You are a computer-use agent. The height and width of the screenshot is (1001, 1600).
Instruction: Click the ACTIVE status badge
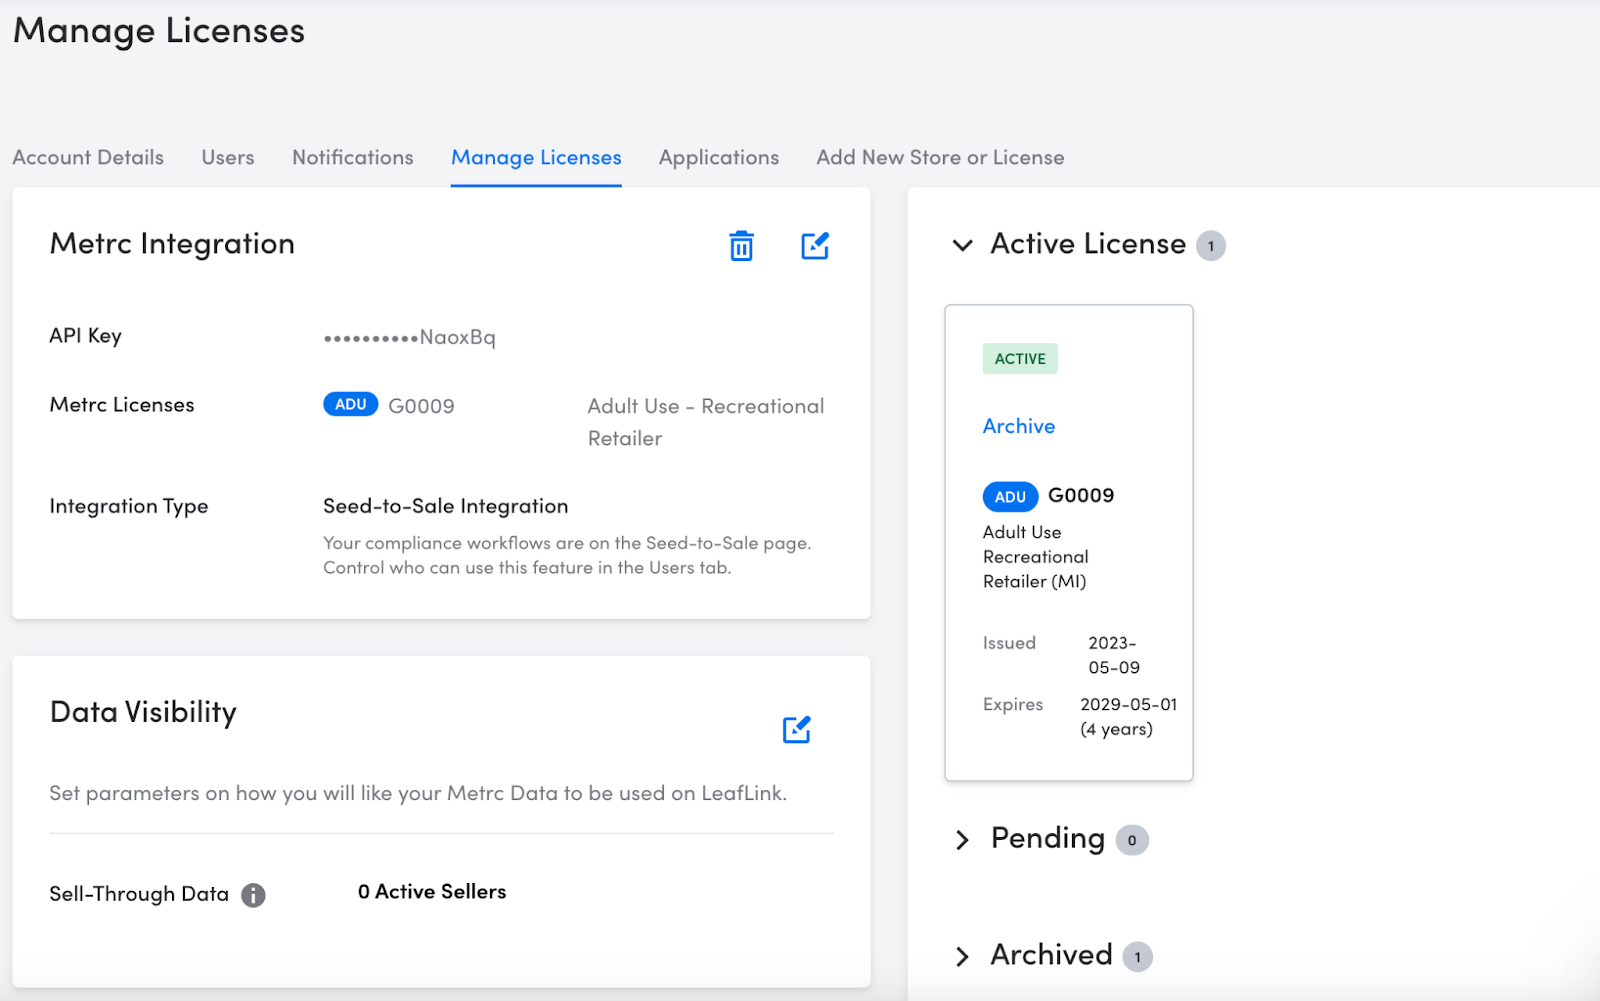(x=1020, y=358)
